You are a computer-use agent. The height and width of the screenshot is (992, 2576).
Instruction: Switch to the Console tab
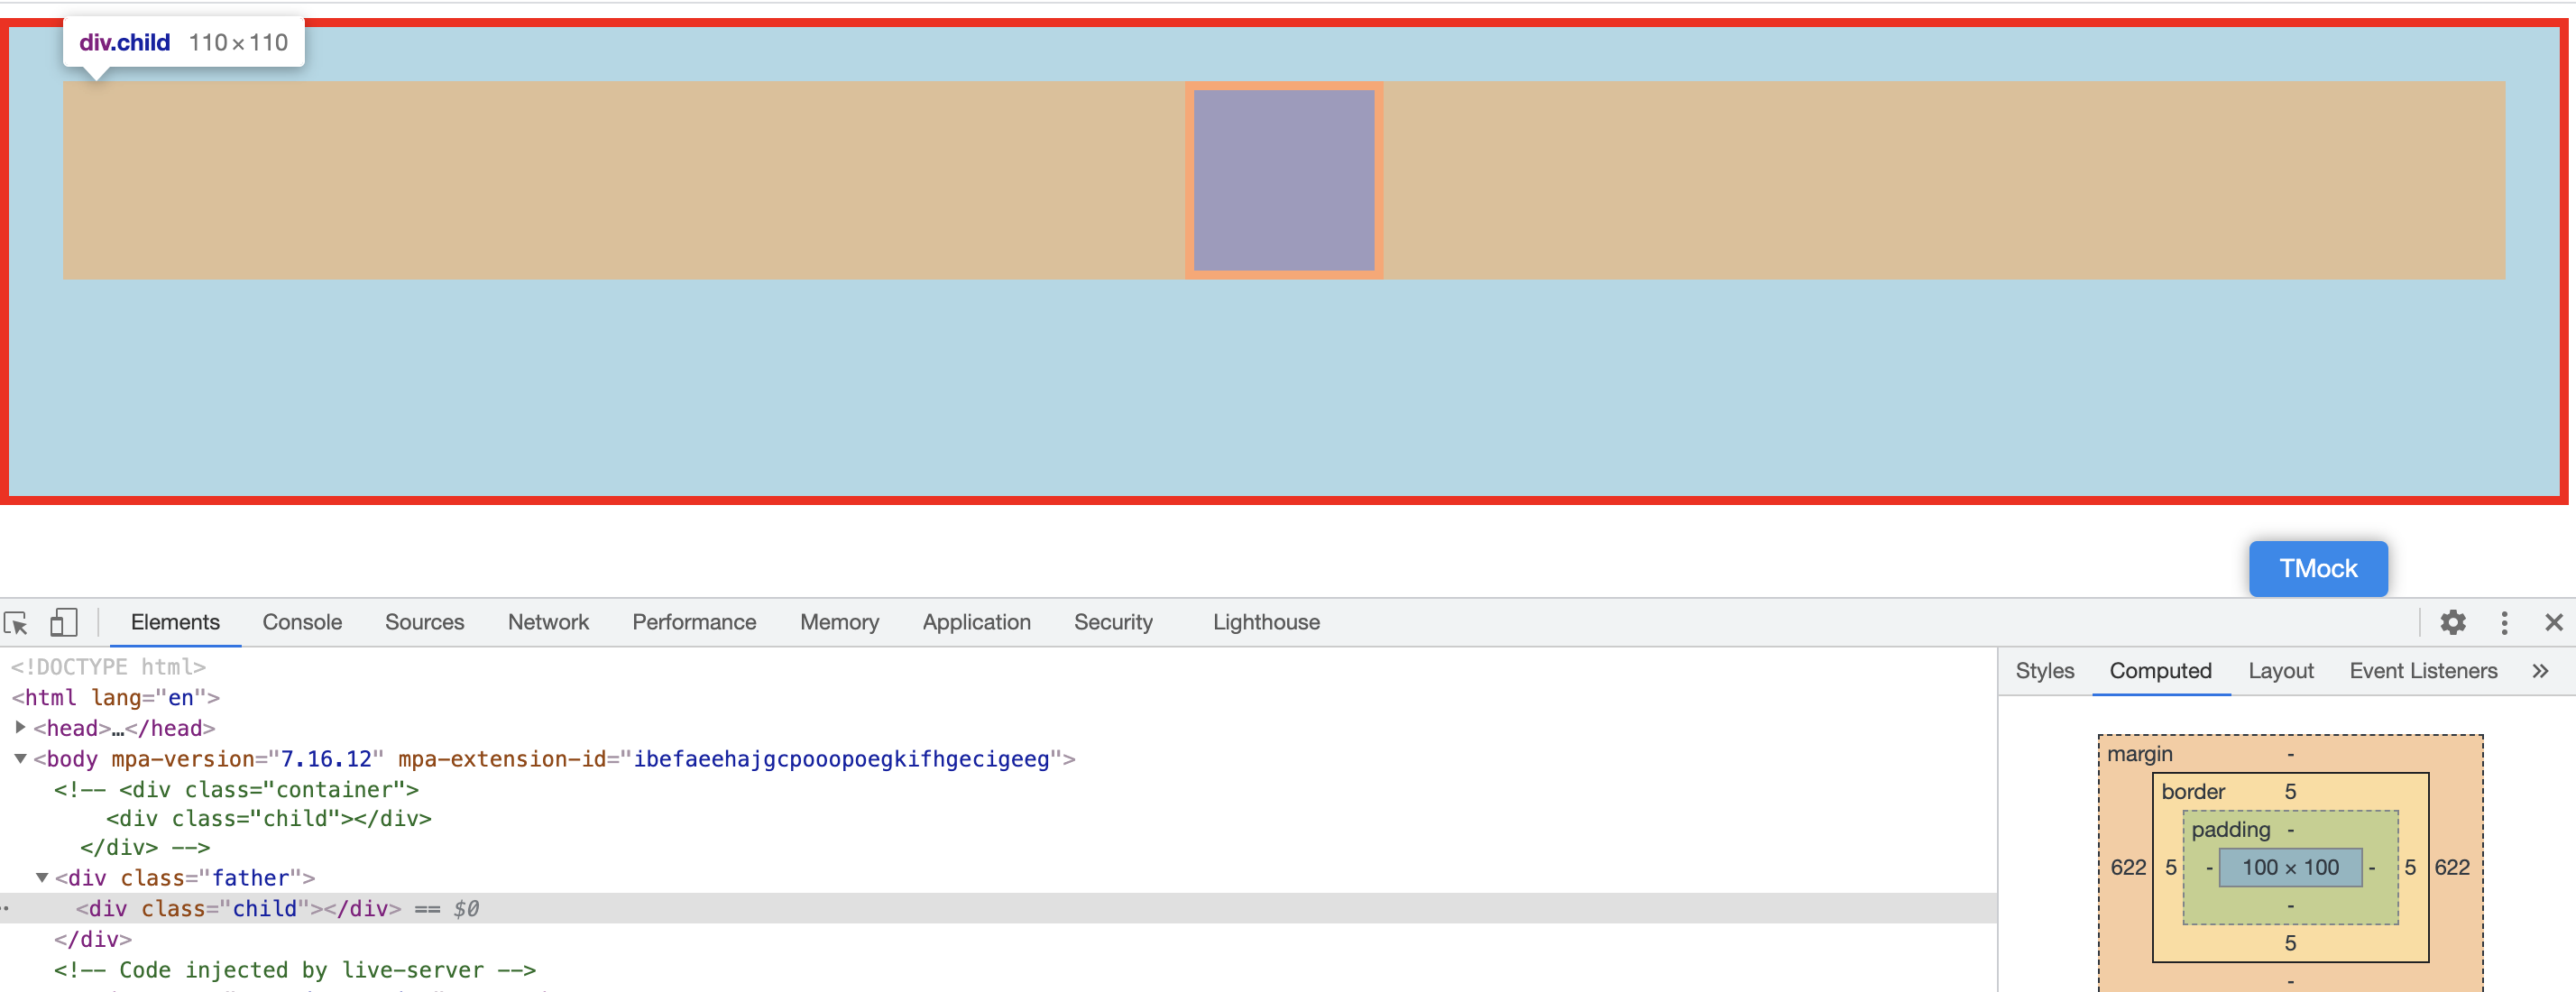tap(302, 622)
